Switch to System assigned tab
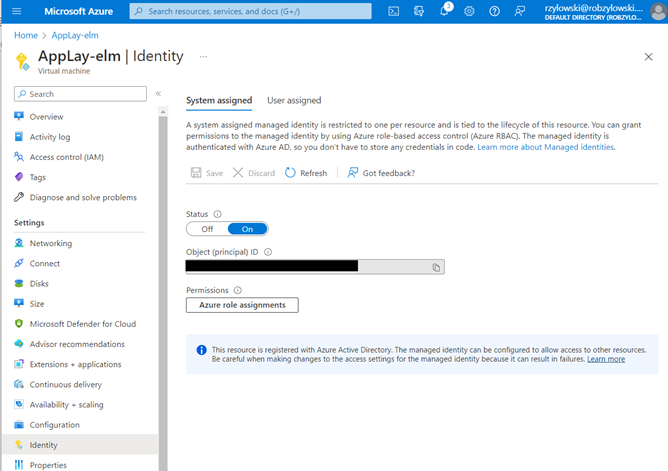The image size is (668, 471). 219,101
